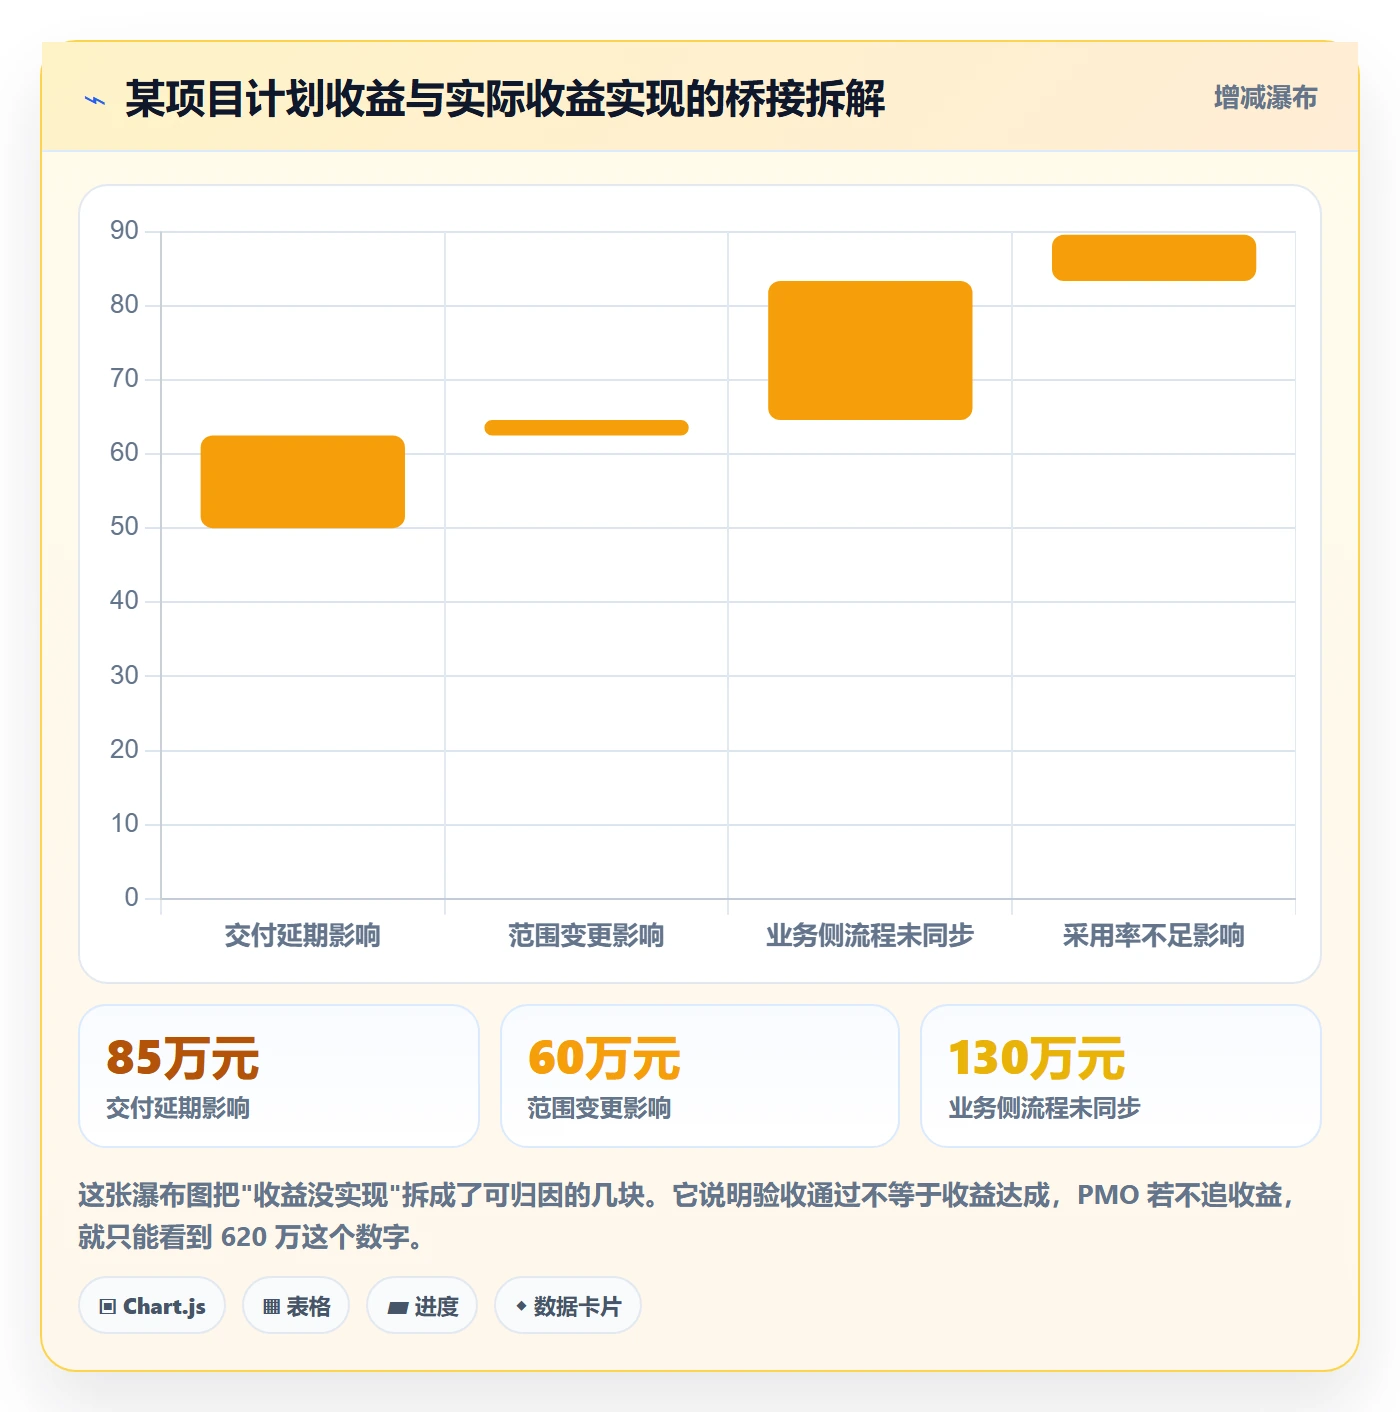The image size is (1400, 1412).
Task: Open the 60万元 data card
Action: (700, 1076)
